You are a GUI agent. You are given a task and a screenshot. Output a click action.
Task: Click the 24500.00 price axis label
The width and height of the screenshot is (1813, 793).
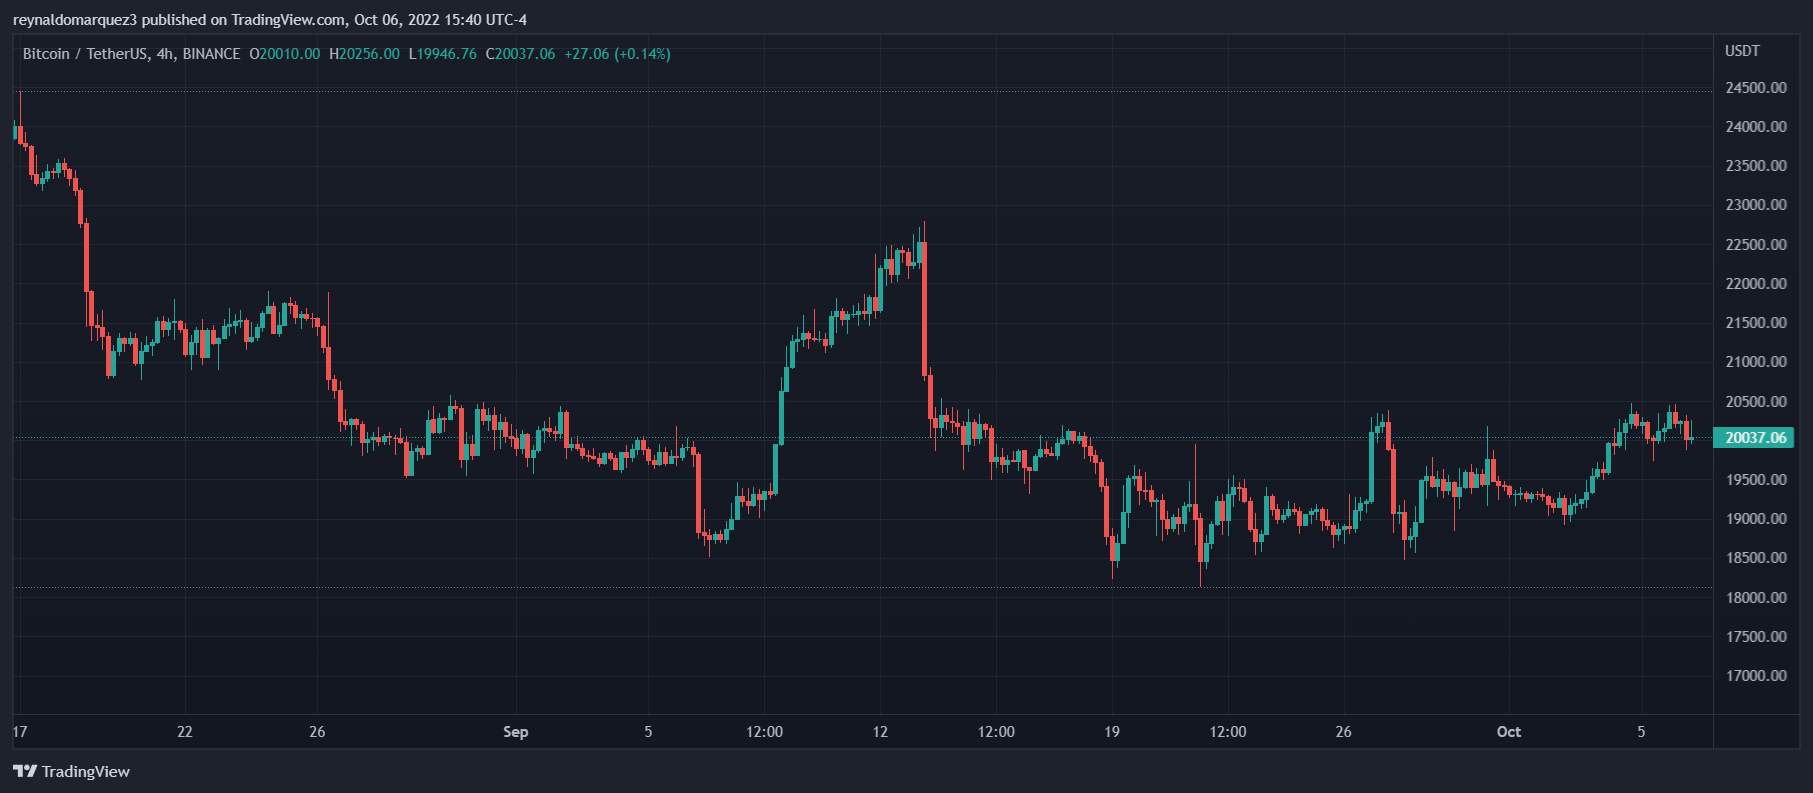tap(1756, 88)
